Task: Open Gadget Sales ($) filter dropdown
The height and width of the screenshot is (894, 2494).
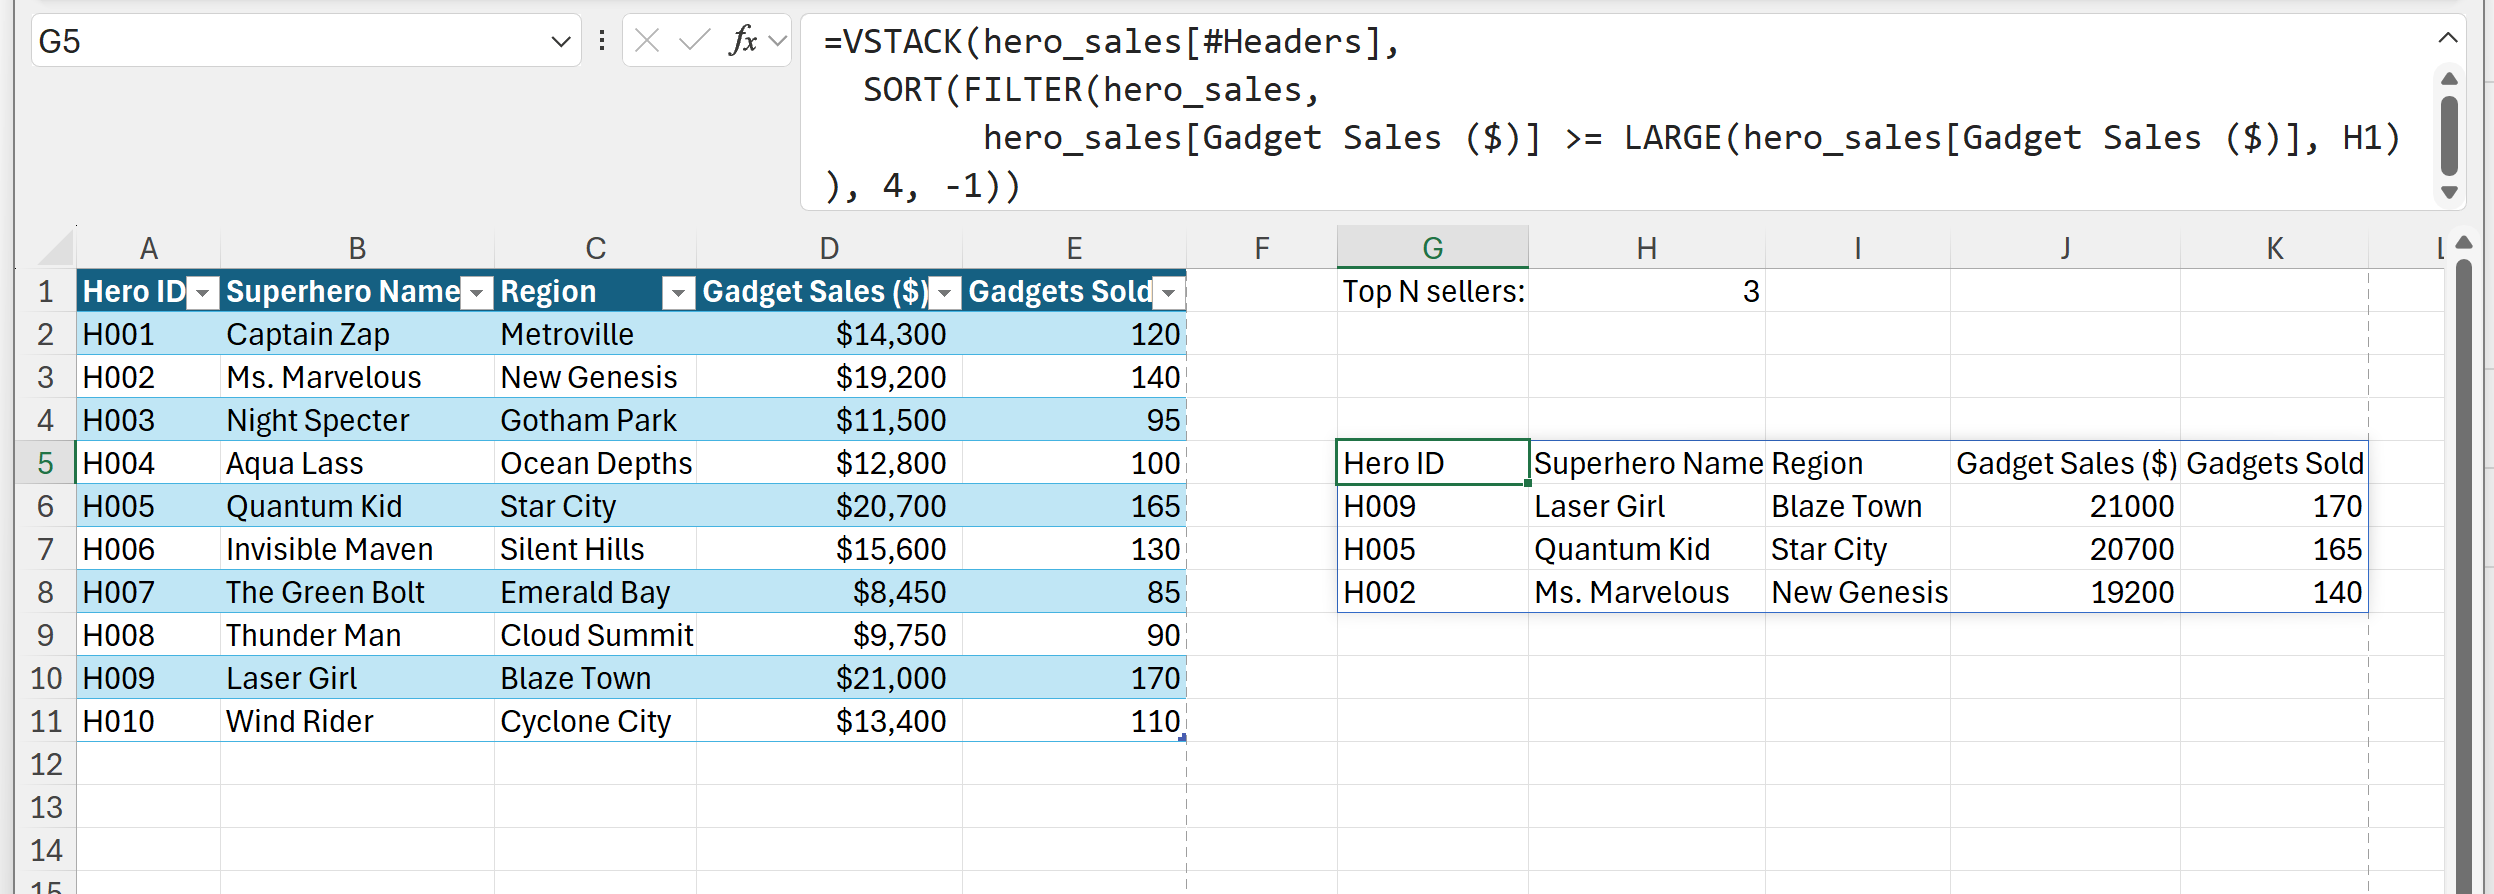Action: pos(945,293)
